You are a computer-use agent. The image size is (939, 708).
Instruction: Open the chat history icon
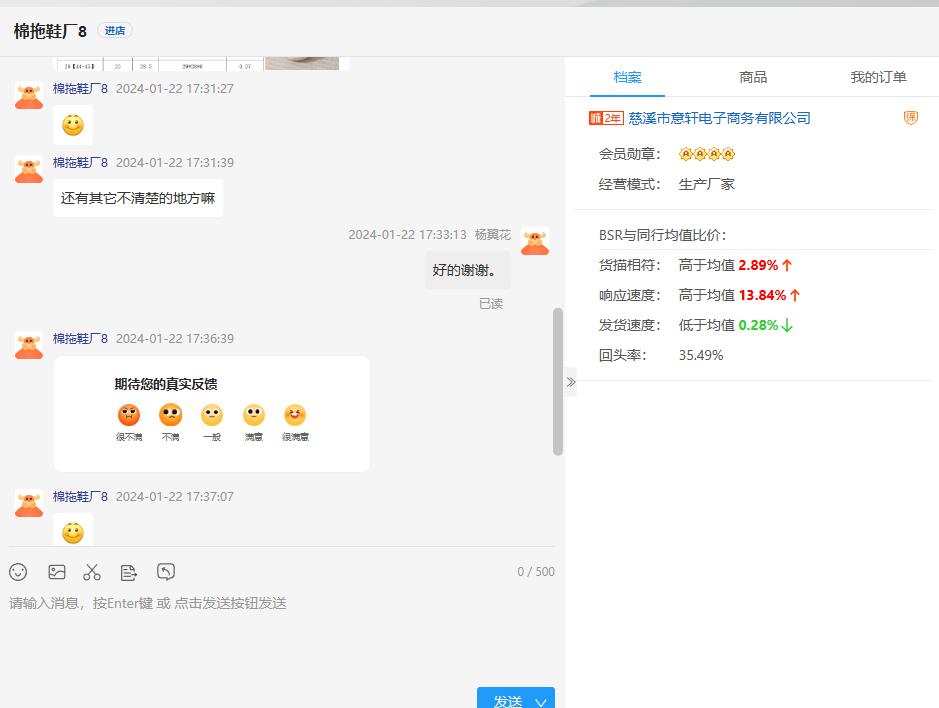point(166,572)
